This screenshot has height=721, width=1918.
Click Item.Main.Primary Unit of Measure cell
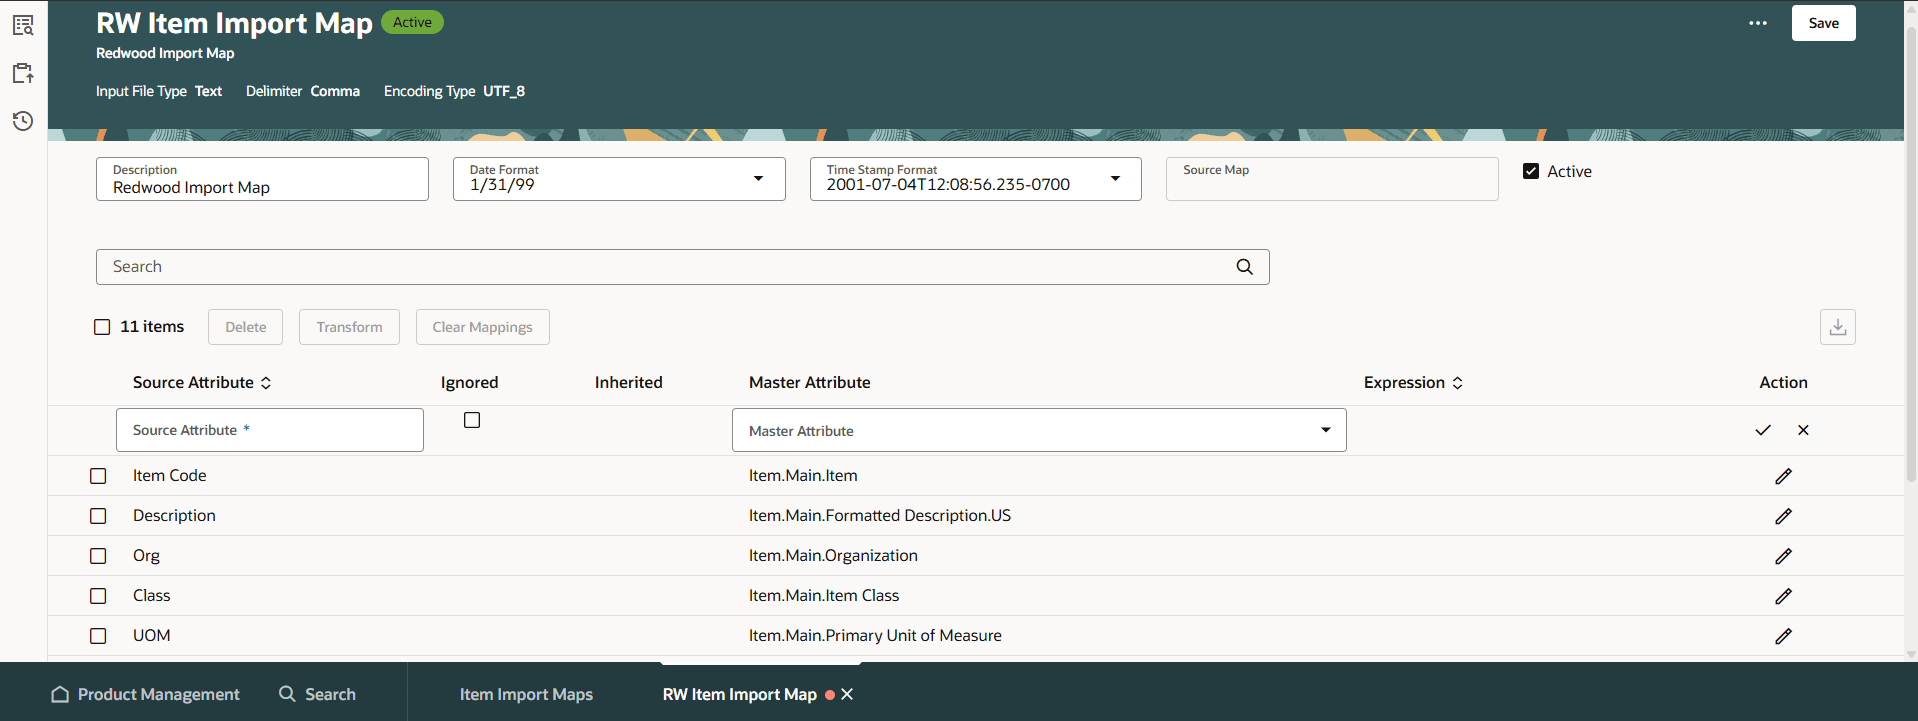[875, 636]
